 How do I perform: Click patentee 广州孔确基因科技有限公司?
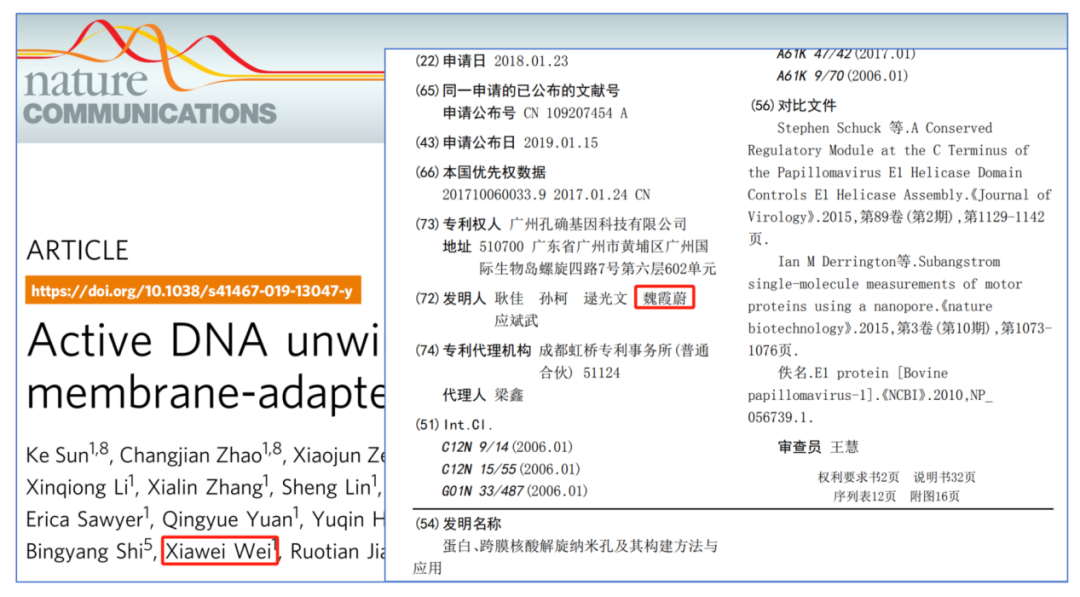click(x=598, y=223)
